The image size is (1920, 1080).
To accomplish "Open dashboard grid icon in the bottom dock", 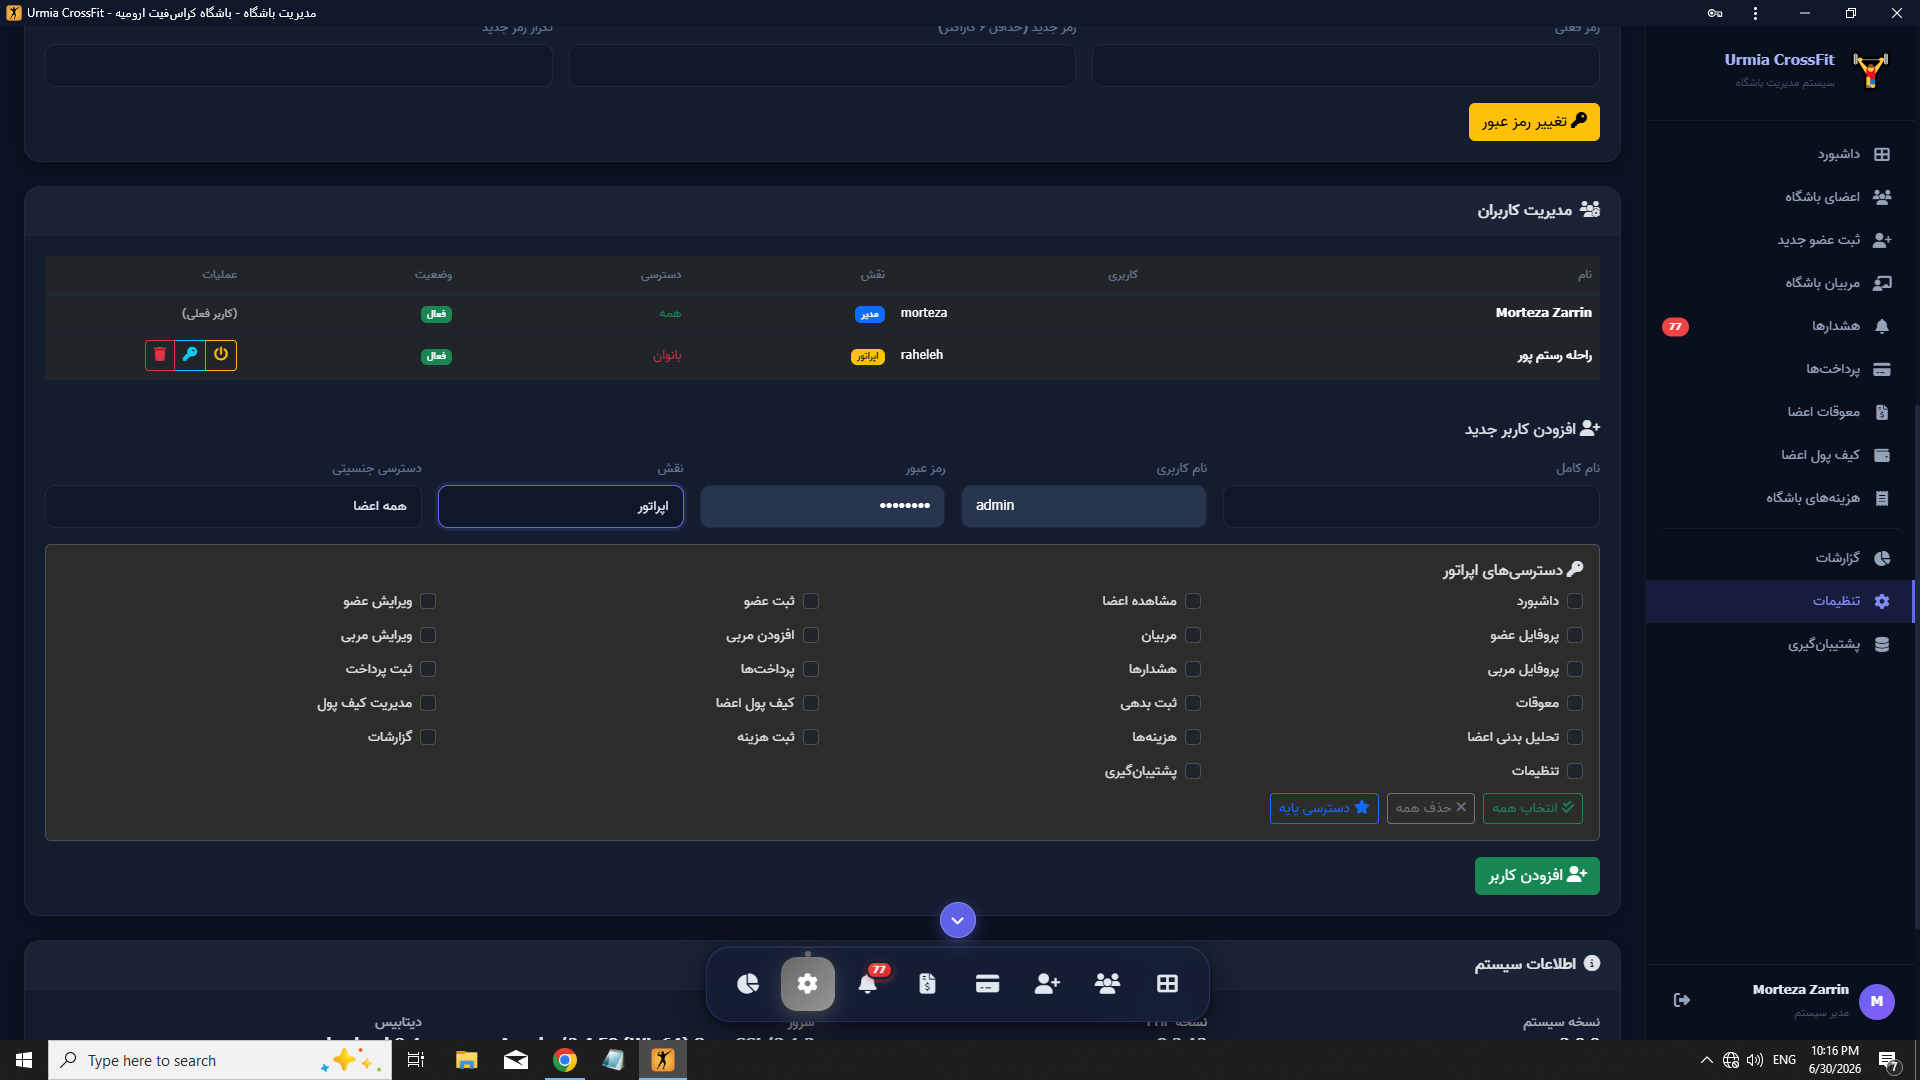I will point(1167,984).
